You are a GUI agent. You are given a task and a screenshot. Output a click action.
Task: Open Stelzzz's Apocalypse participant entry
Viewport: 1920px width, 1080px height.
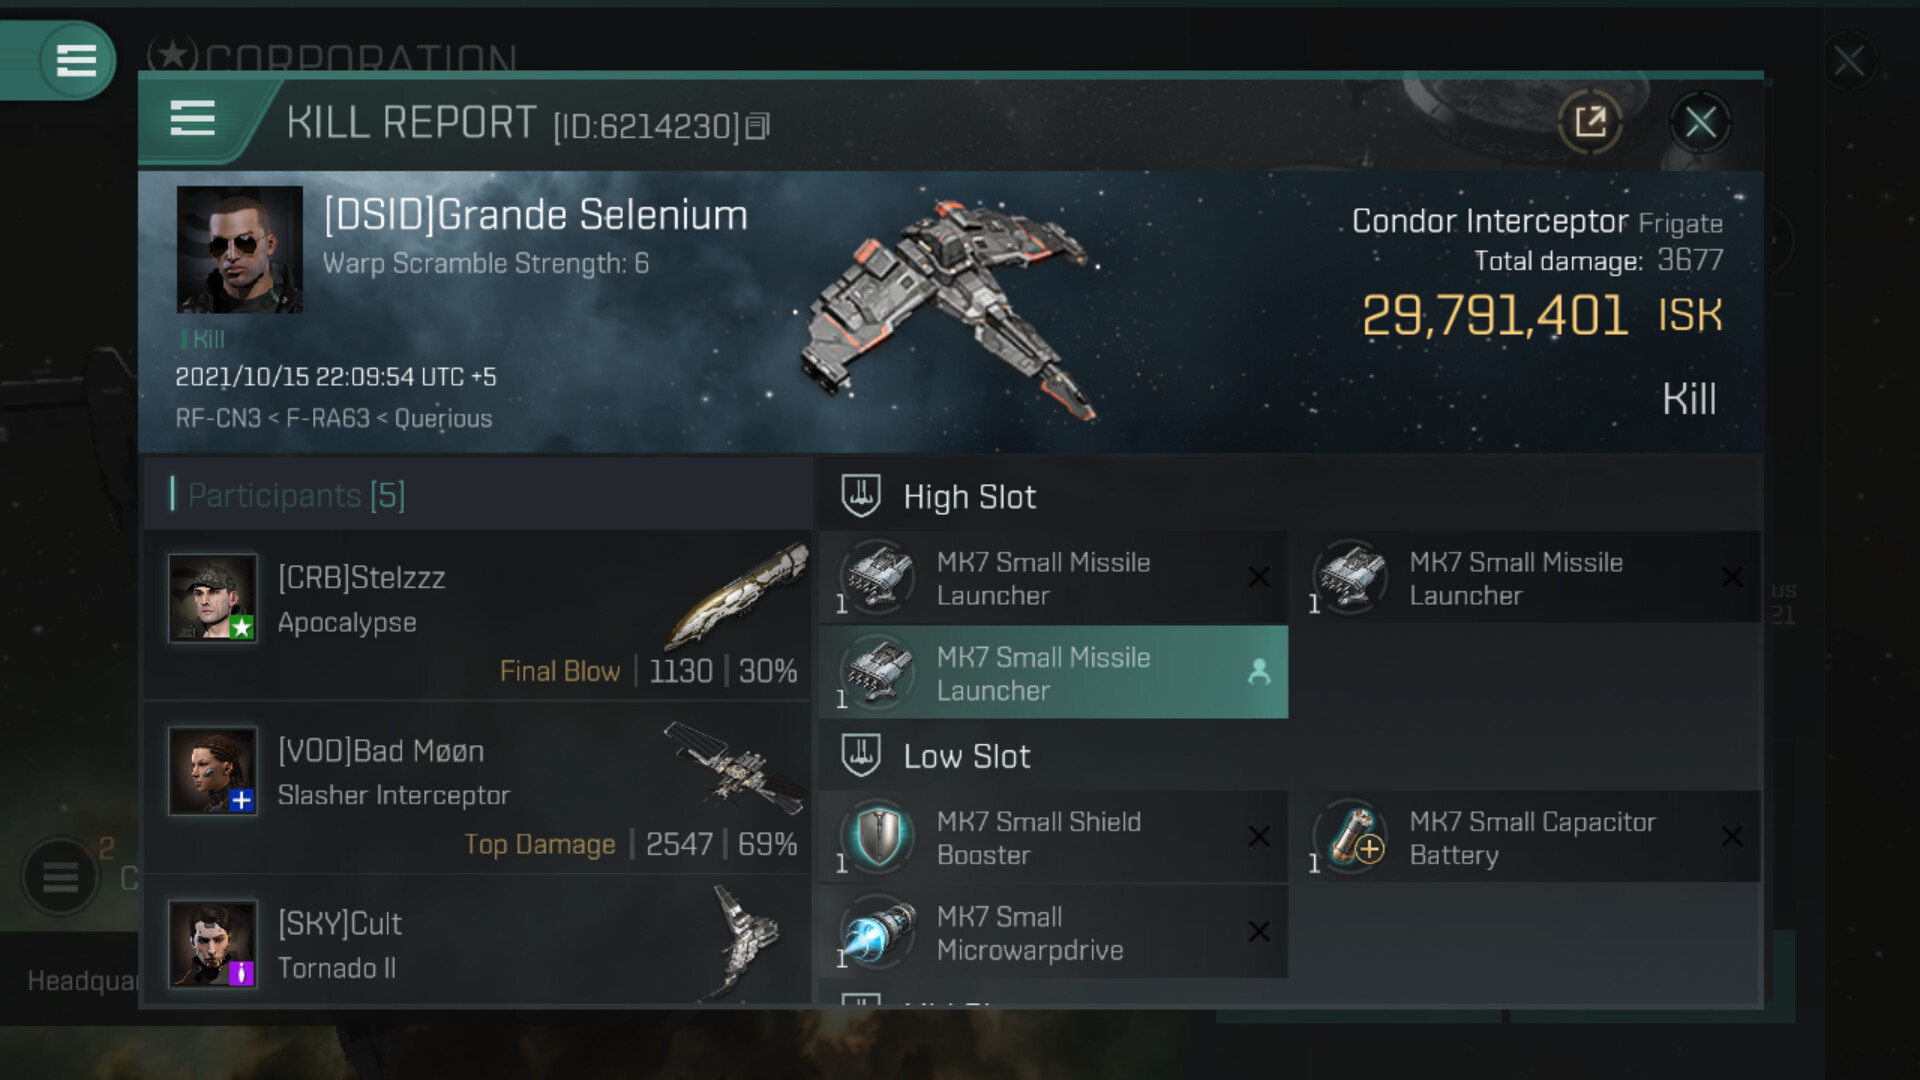pos(478,616)
